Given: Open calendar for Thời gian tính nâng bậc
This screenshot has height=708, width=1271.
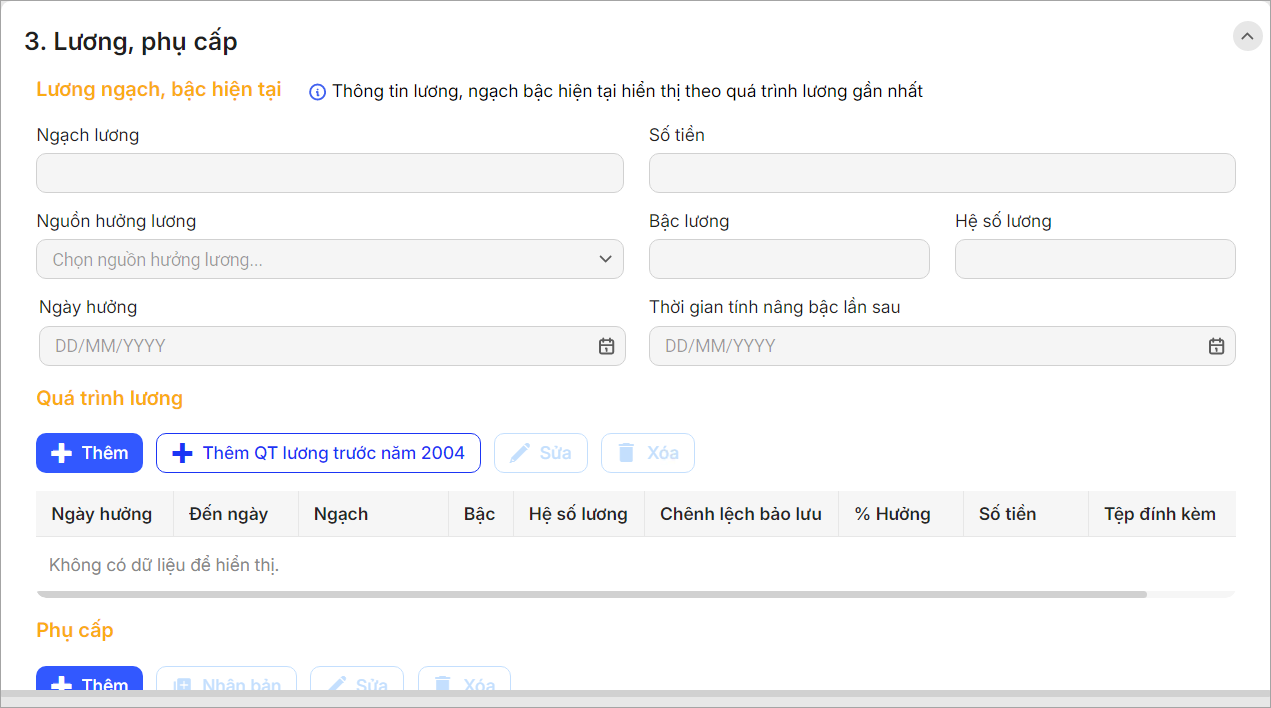Looking at the screenshot, I should (x=1216, y=346).
